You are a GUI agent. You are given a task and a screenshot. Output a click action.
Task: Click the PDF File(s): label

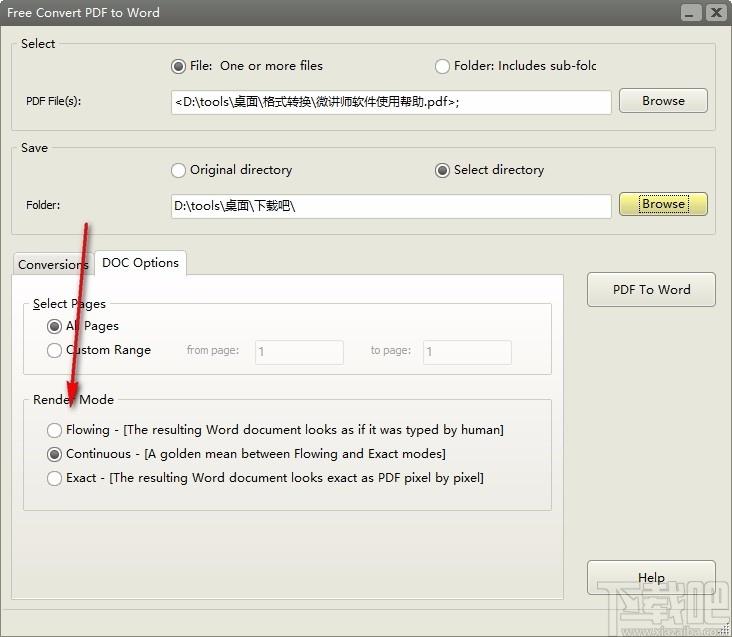(x=53, y=101)
